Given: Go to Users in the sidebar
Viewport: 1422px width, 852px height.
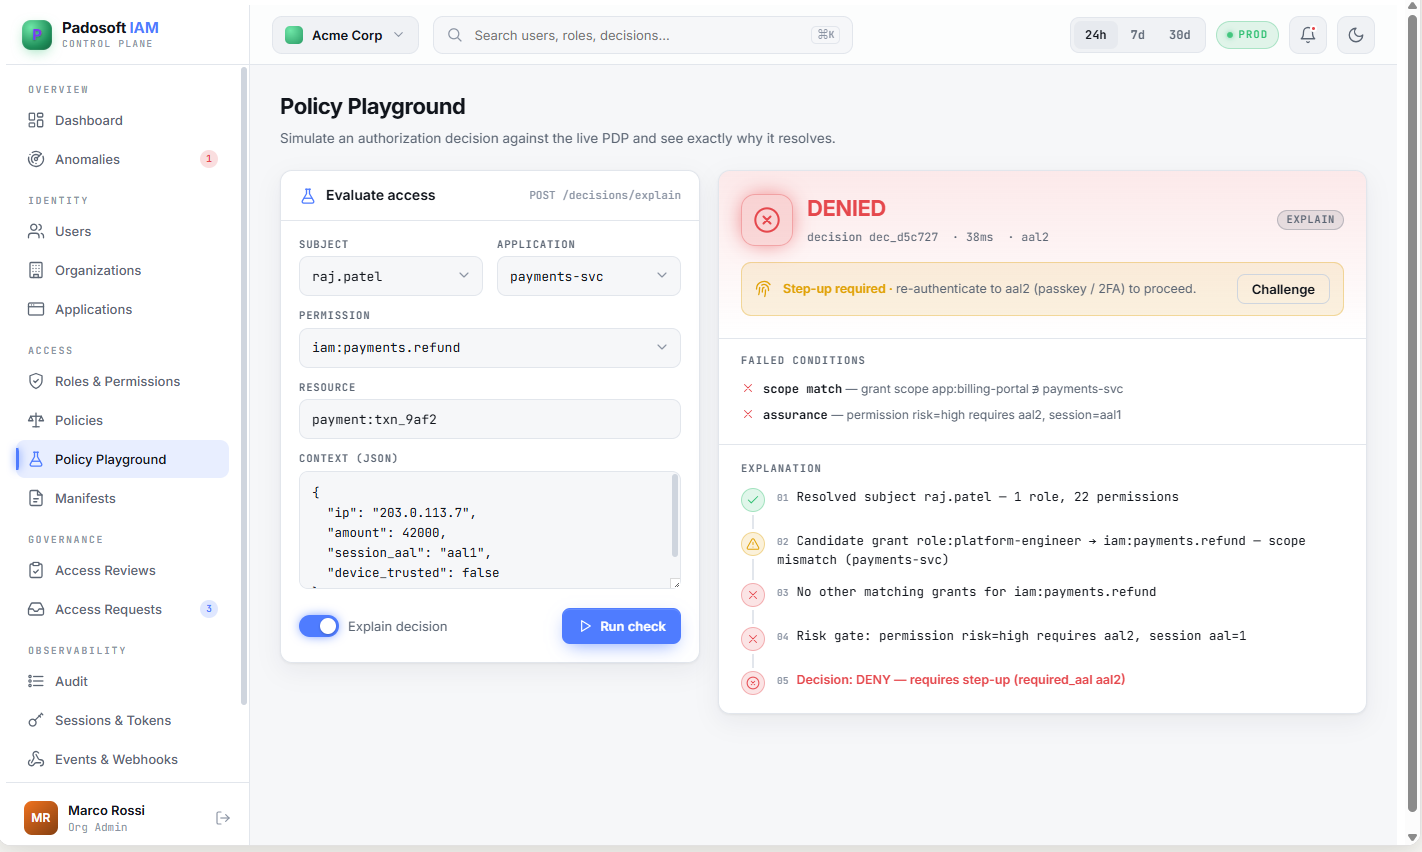Looking at the screenshot, I should tap(122, 231).
